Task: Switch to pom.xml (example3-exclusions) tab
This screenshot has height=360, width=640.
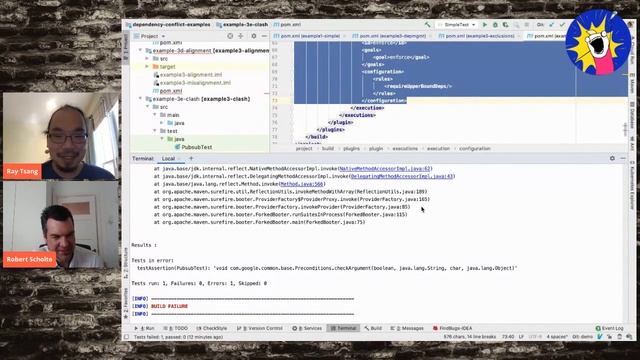Action: tap(478, 36)
